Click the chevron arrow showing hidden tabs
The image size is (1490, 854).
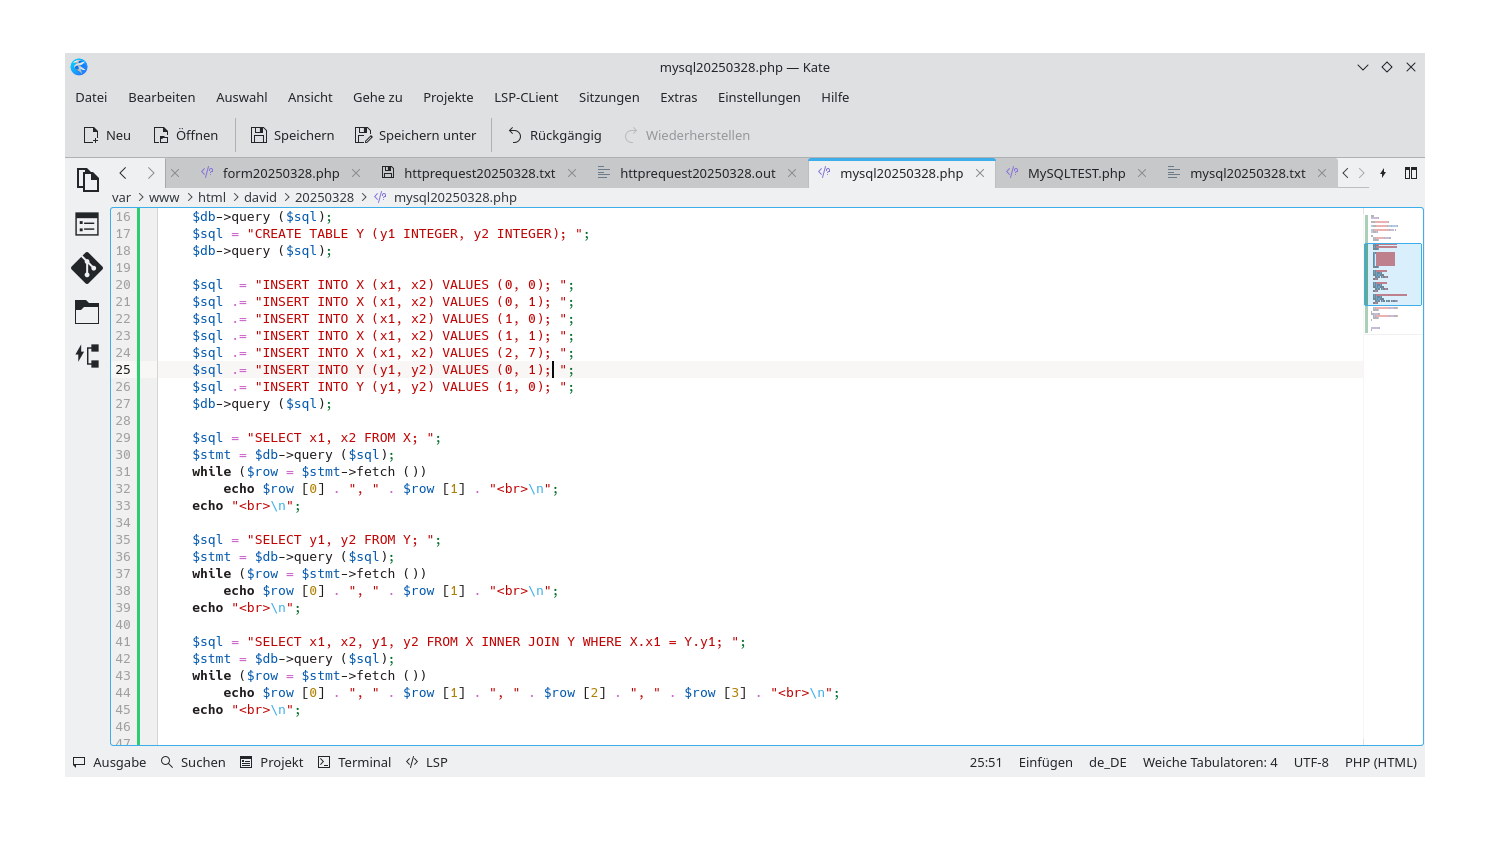[x=1345, y=172]
